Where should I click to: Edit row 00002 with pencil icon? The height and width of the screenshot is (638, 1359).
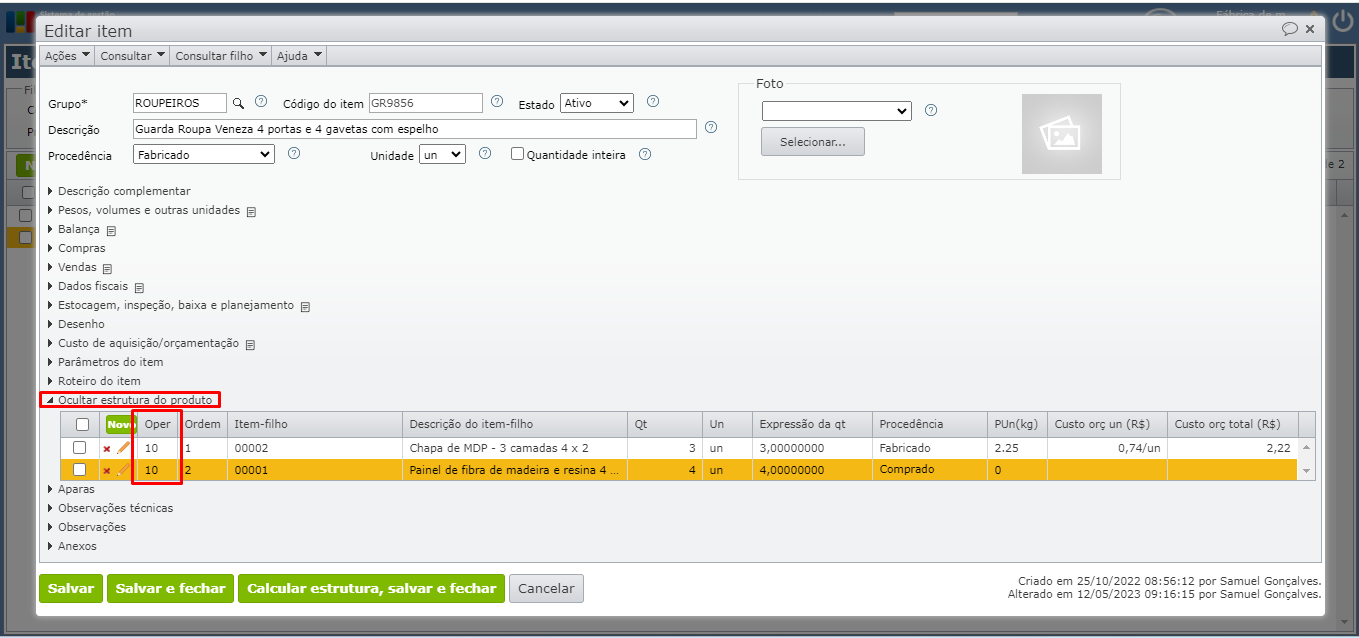pos(124,448)
